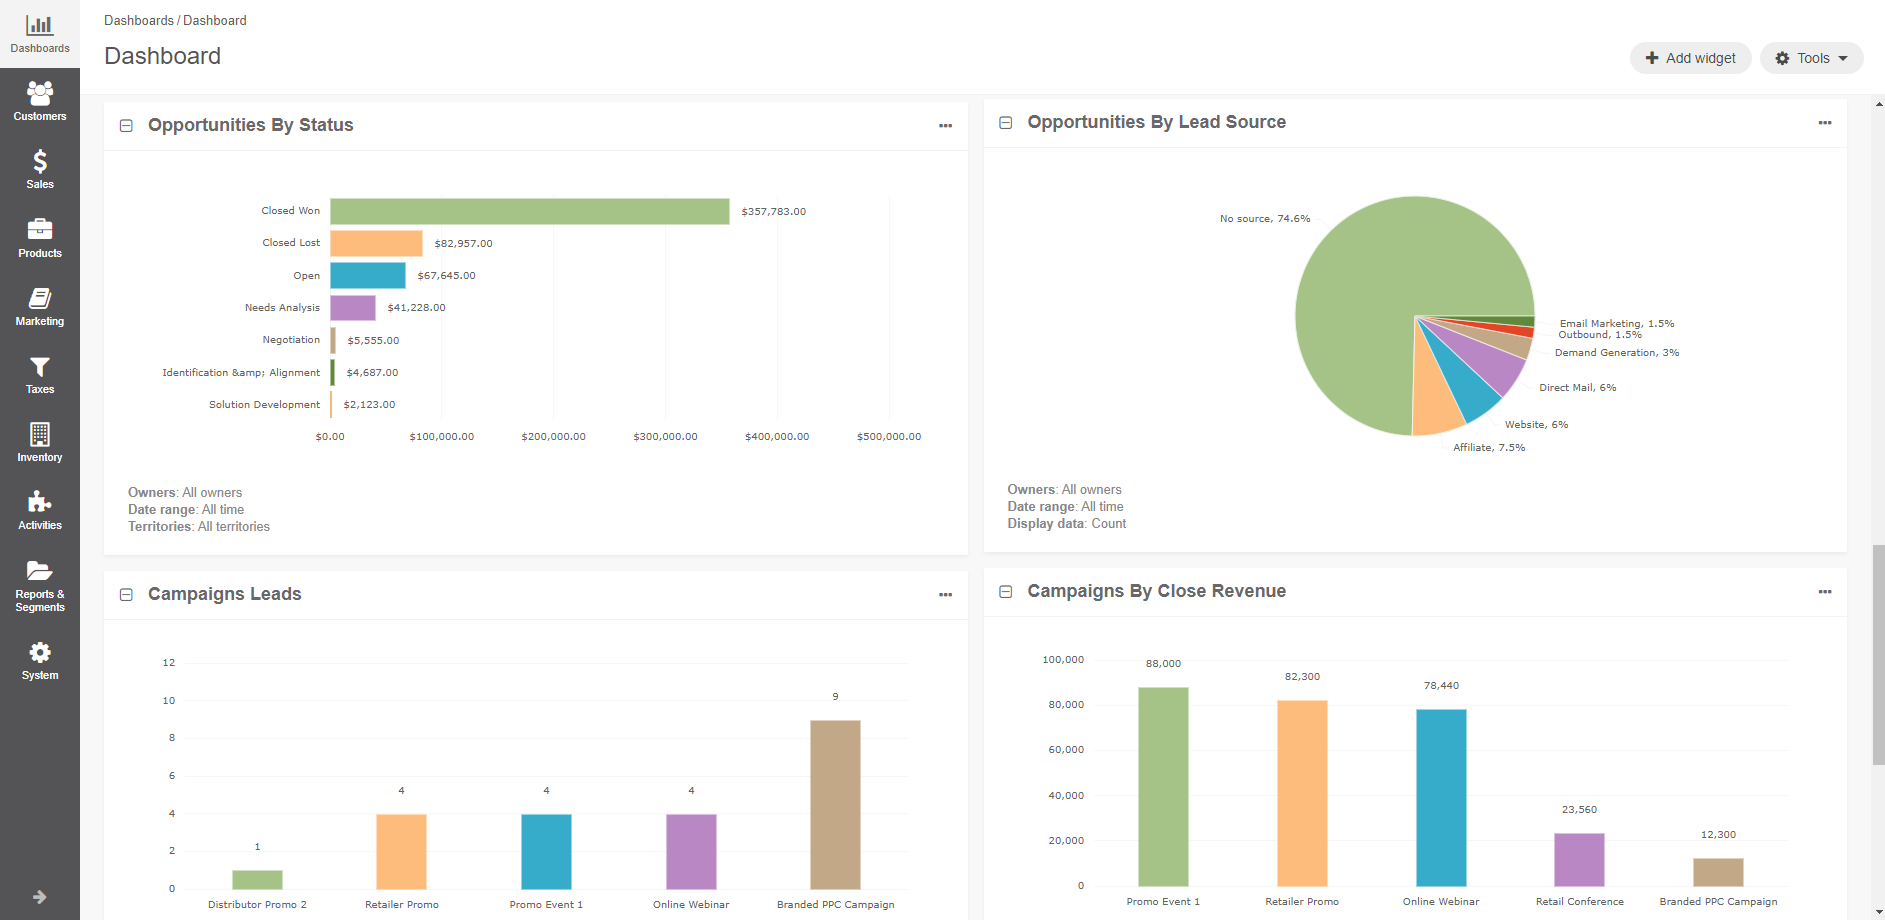Click the Open status blue bar
1885x920 pixels.
click(368, 275)
